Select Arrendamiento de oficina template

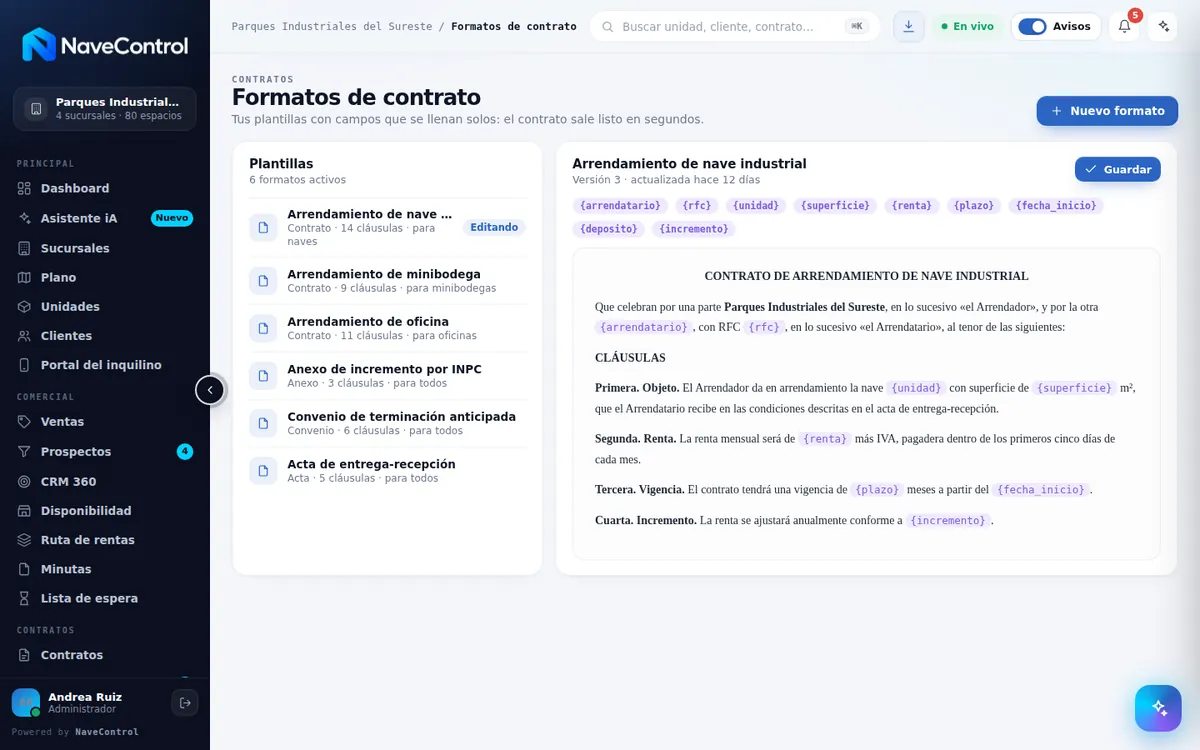(x=387, y=328)
